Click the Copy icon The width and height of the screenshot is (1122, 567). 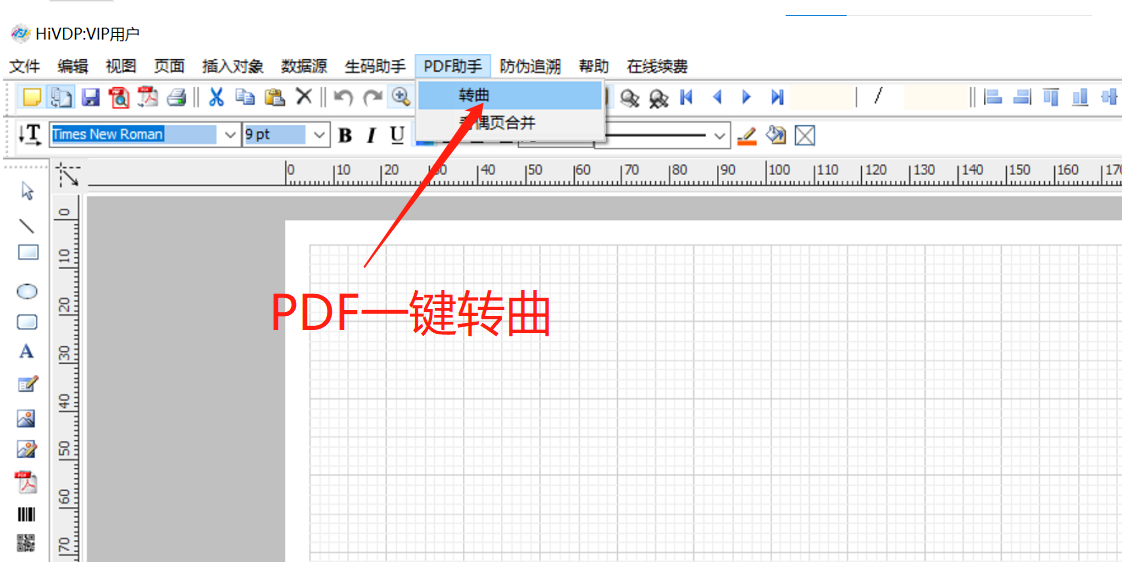coord(245,97)
